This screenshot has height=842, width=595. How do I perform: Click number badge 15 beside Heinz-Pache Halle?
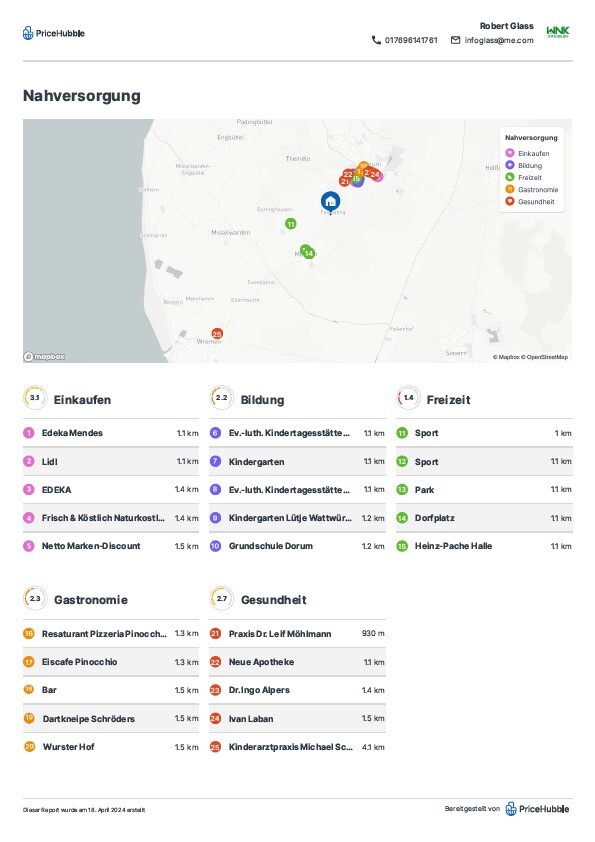(x=402, y=546)
